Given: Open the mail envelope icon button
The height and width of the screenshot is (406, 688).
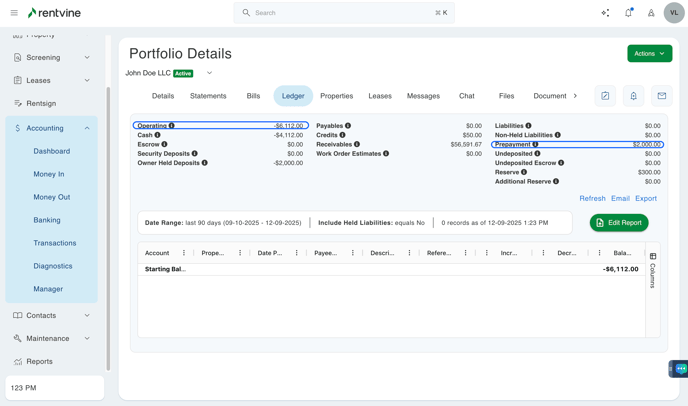Looking at the screenshot, I should coord(661,96).
